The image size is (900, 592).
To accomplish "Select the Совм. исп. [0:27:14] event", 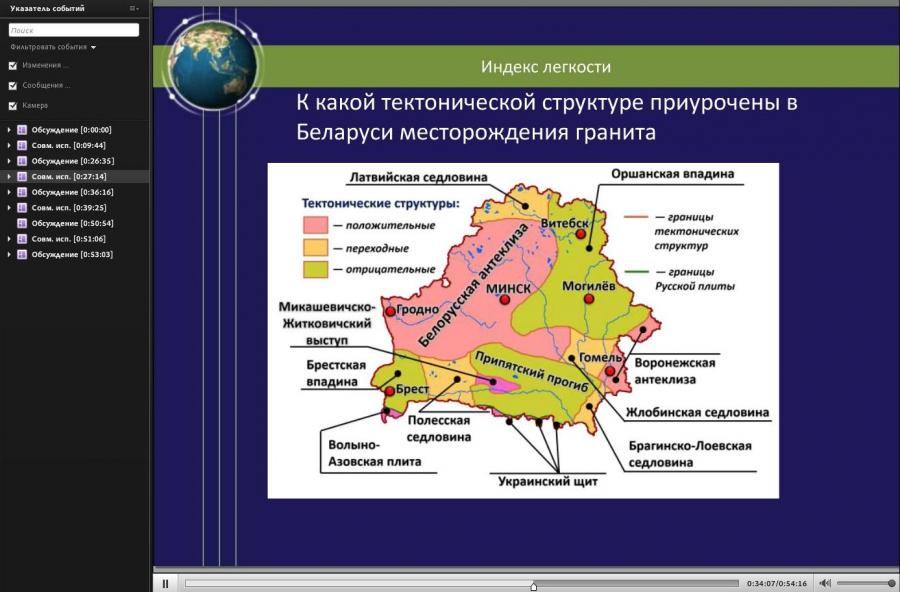I will pos(75,176).
